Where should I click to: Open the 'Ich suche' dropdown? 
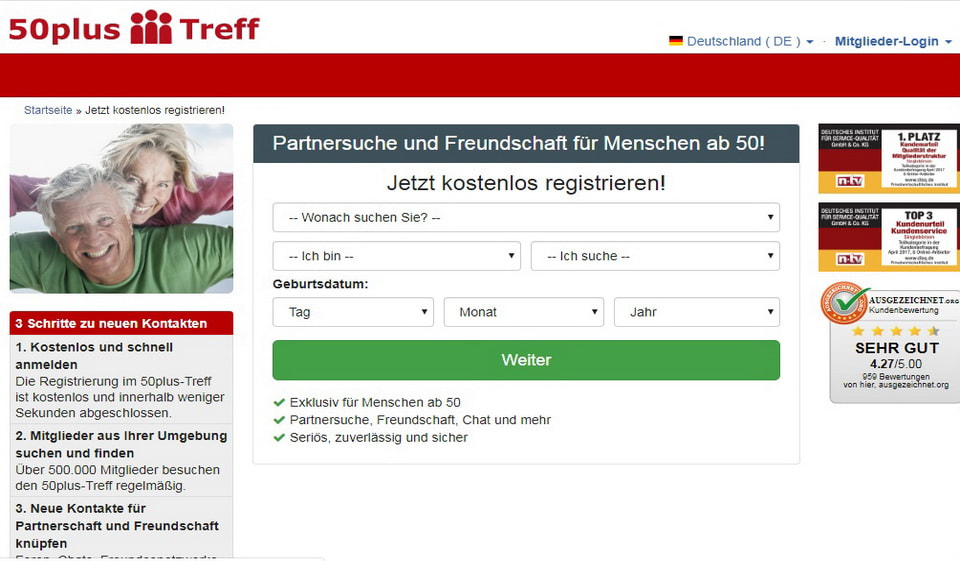point(655,256)
